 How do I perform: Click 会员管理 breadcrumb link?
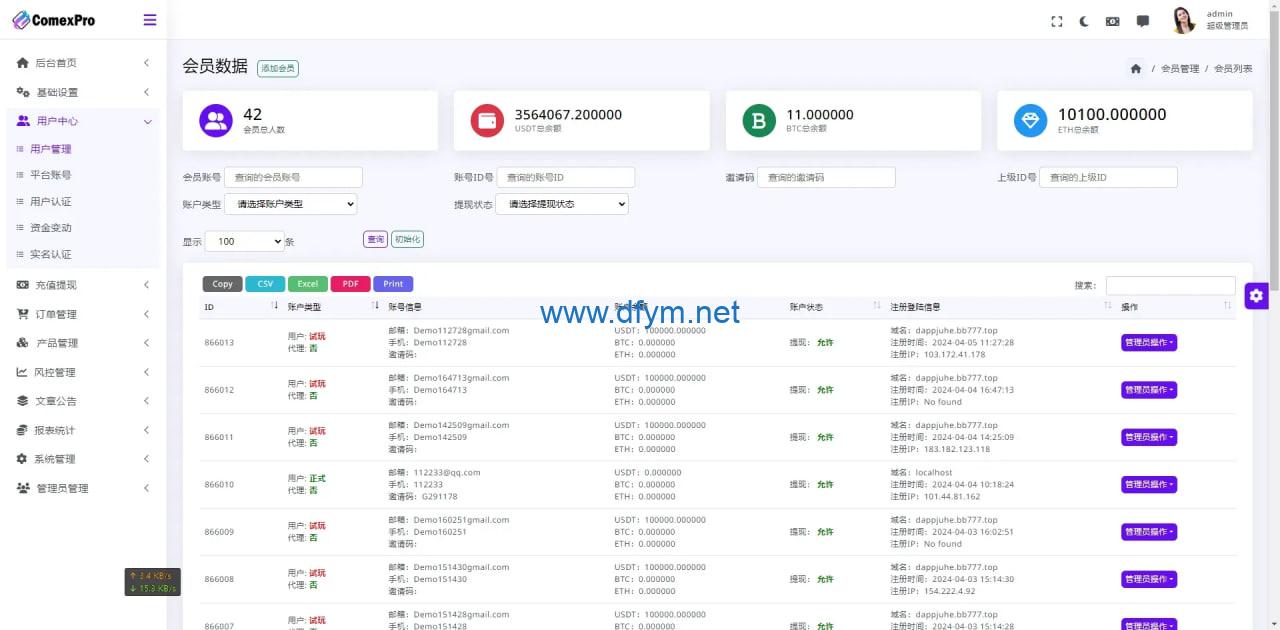[1180, 69]
